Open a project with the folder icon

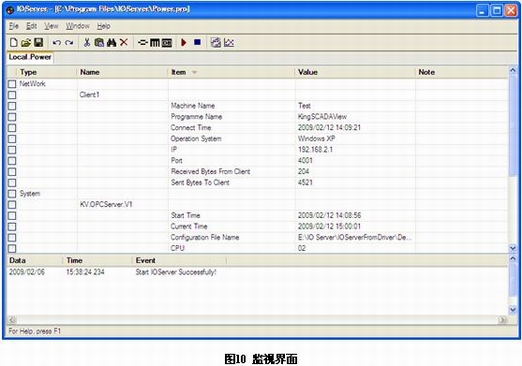click(x=26, y=43)
